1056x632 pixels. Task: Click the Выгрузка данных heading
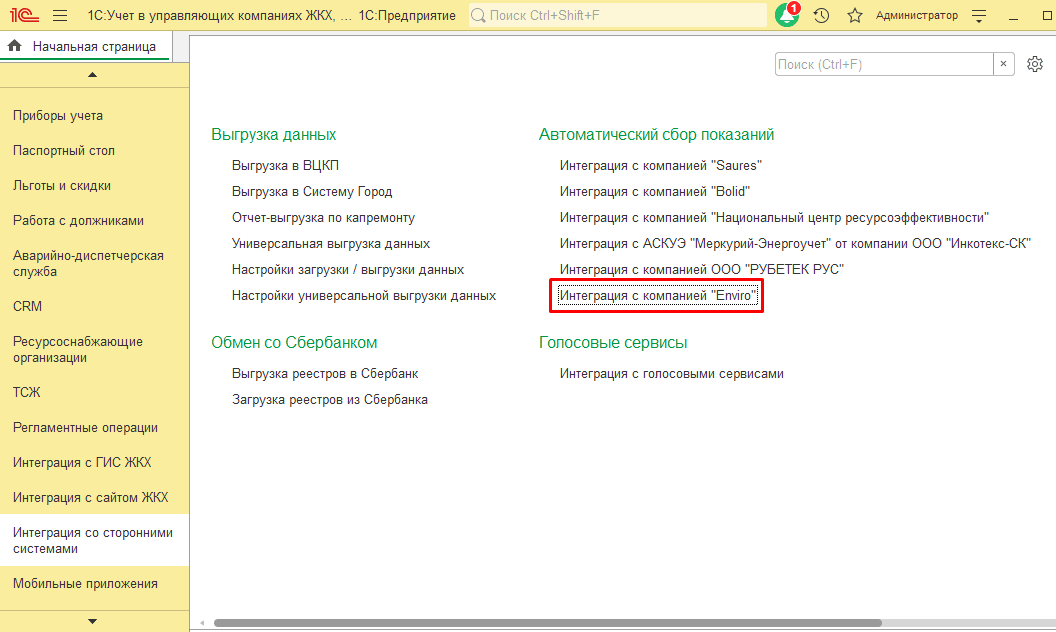tap(273, 134)
